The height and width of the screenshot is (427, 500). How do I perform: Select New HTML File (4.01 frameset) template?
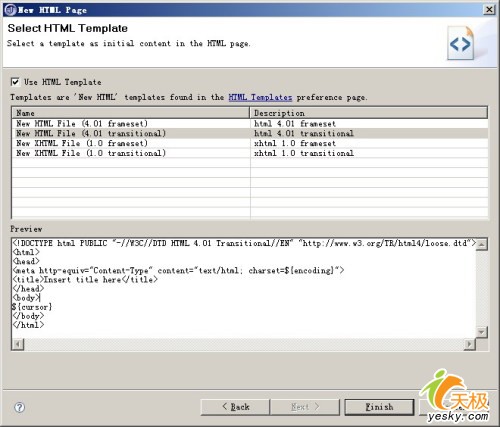click(x=82, y=124)
